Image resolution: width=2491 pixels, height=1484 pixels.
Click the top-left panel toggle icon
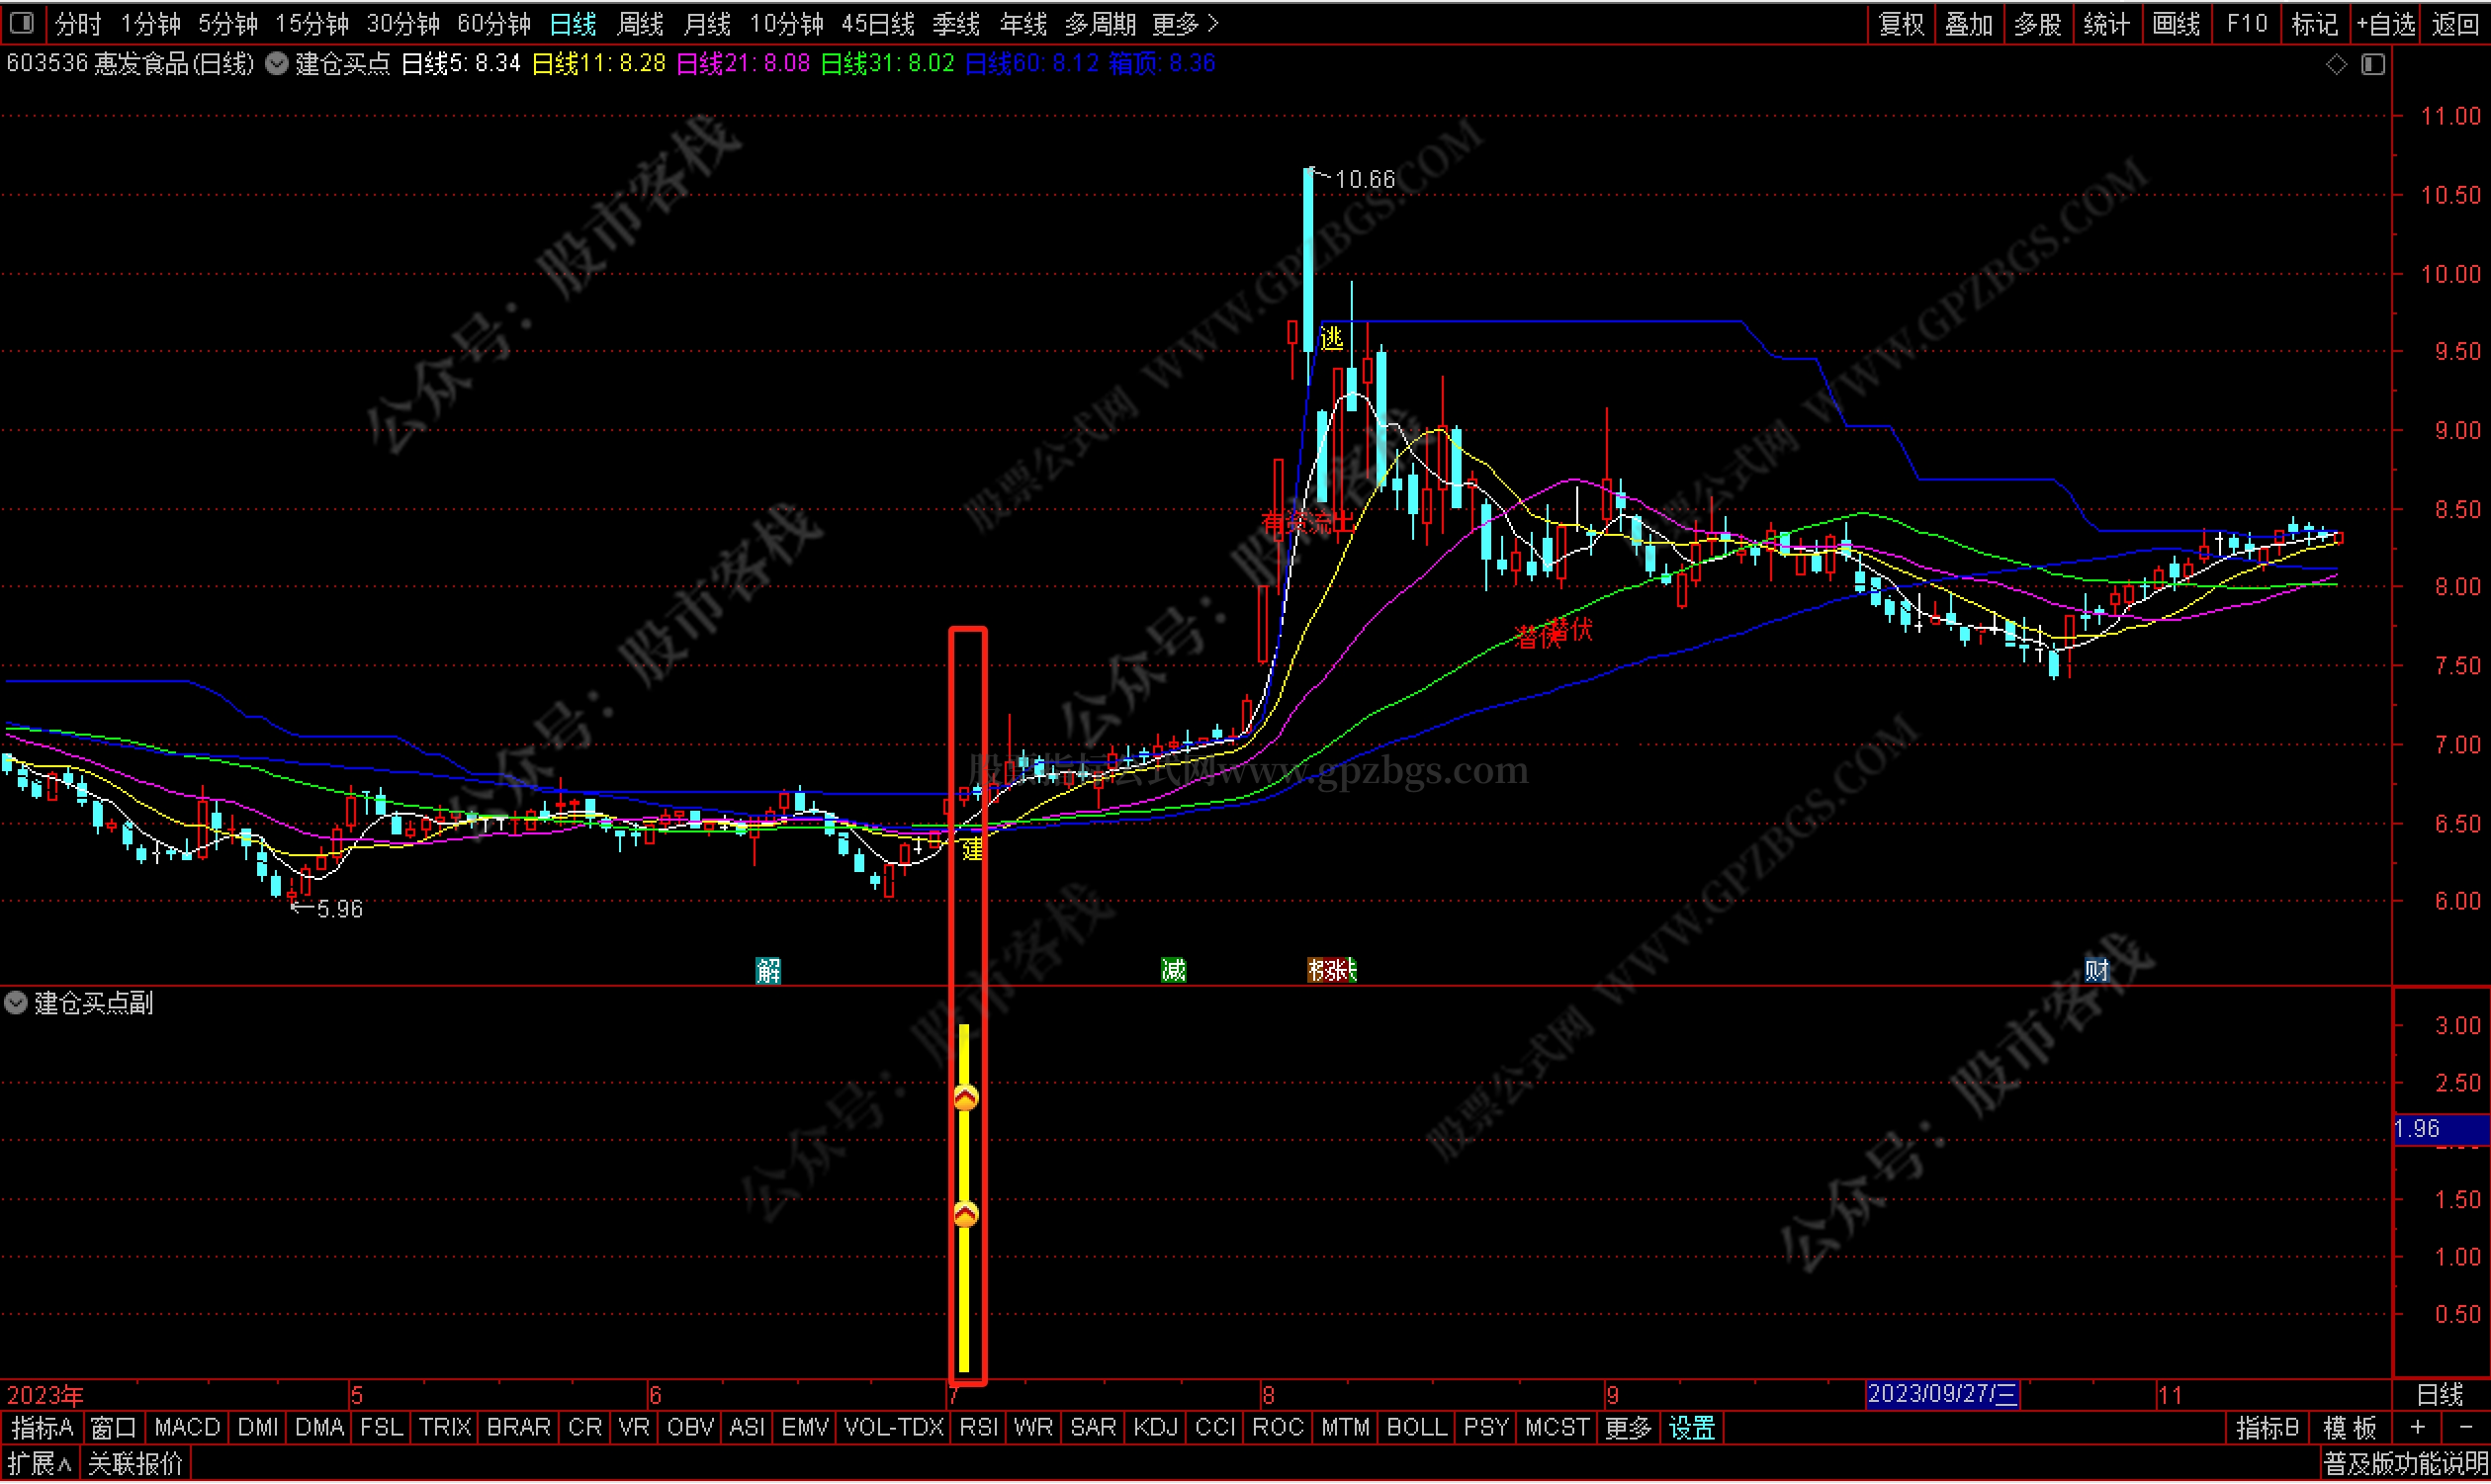(22, 22)
